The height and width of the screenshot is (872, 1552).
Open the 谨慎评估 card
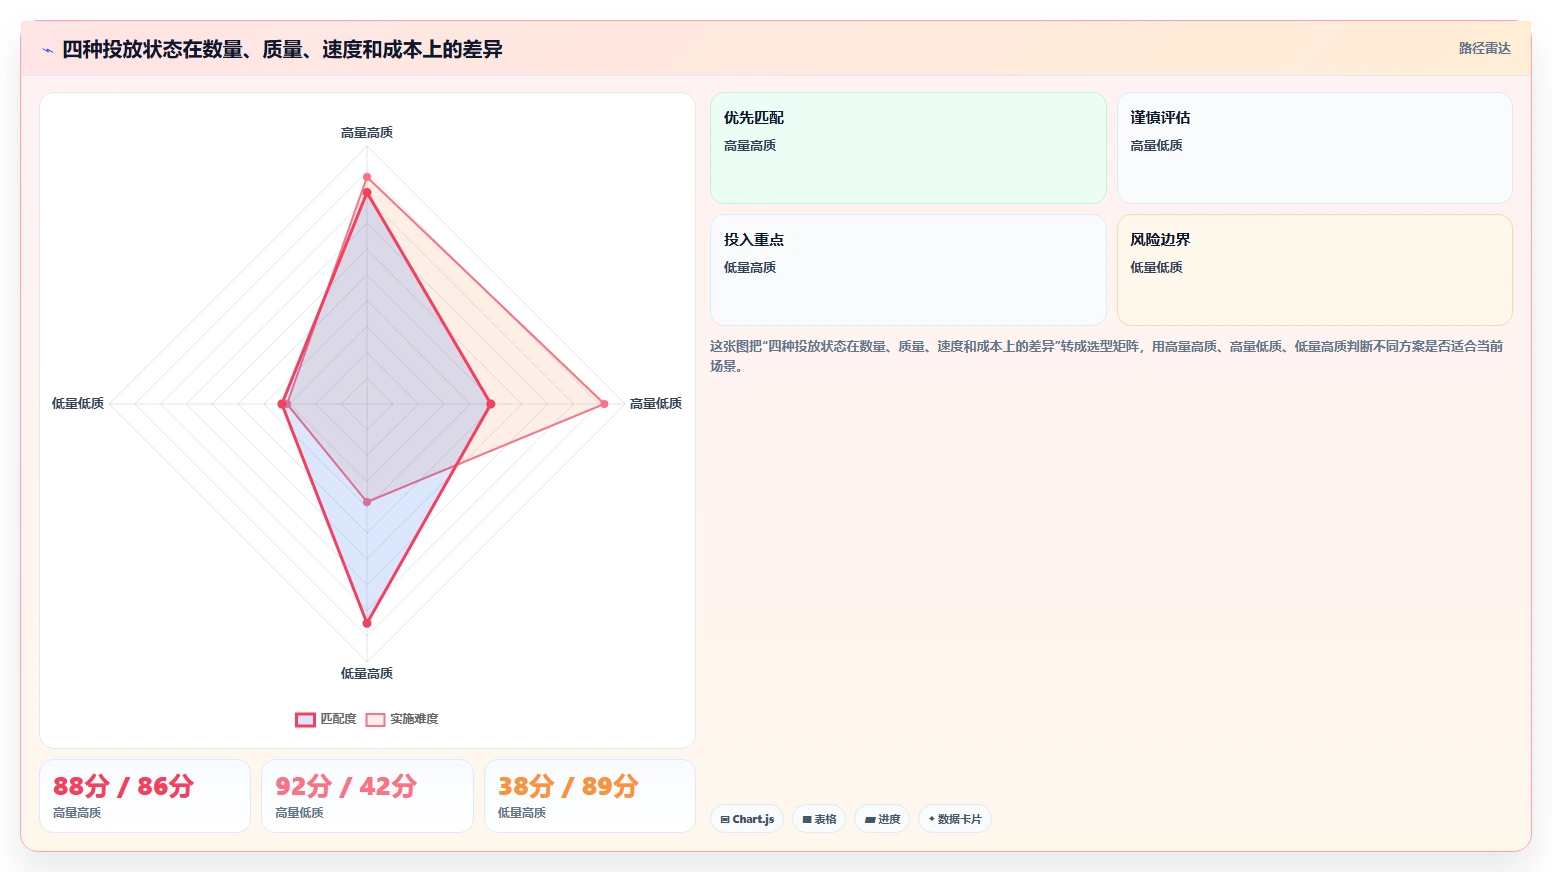click(1314, 148)
